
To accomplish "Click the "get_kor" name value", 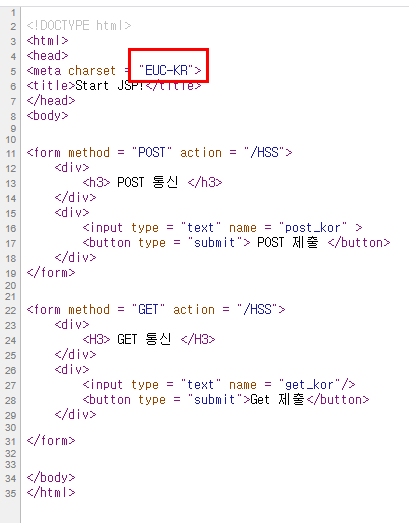I will 309,385.
